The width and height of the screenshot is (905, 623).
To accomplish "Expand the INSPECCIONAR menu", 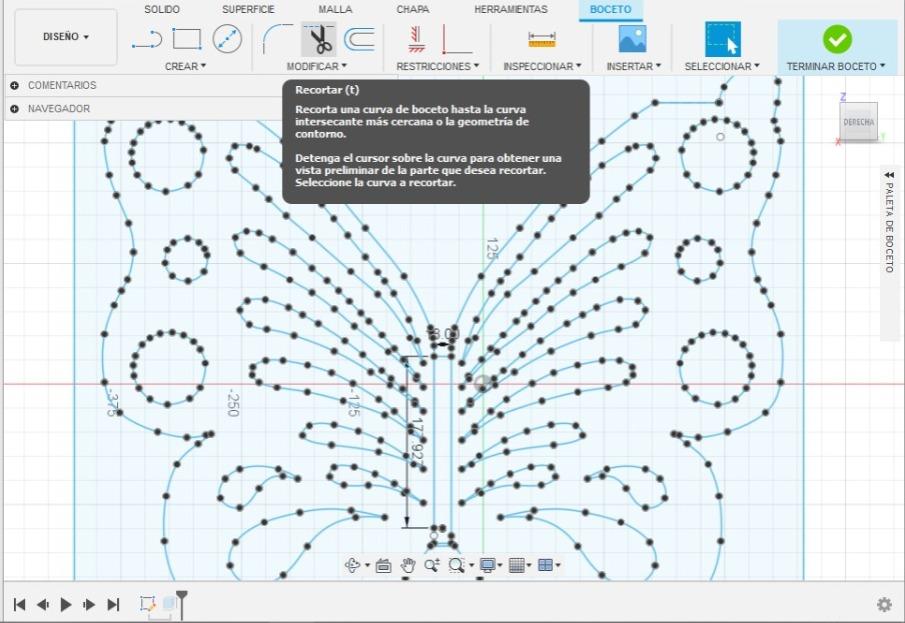I will point(542,66).
